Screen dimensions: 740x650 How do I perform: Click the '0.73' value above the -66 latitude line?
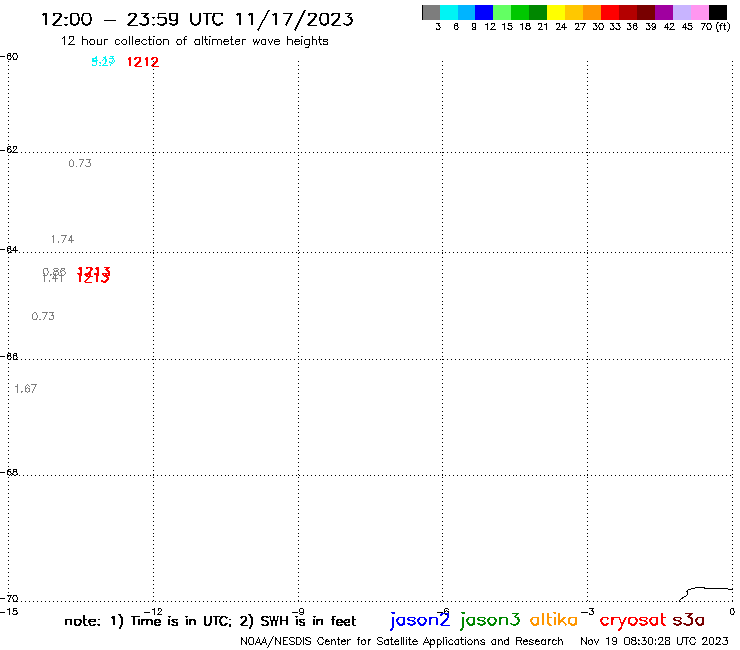(43, 316)
